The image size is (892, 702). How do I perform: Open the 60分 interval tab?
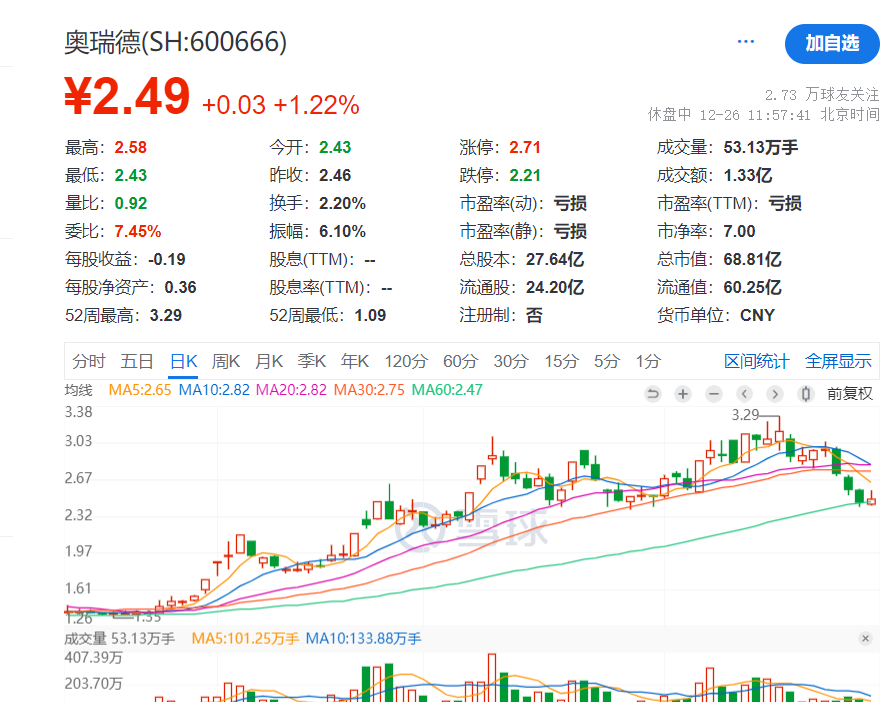click(460, 361)
